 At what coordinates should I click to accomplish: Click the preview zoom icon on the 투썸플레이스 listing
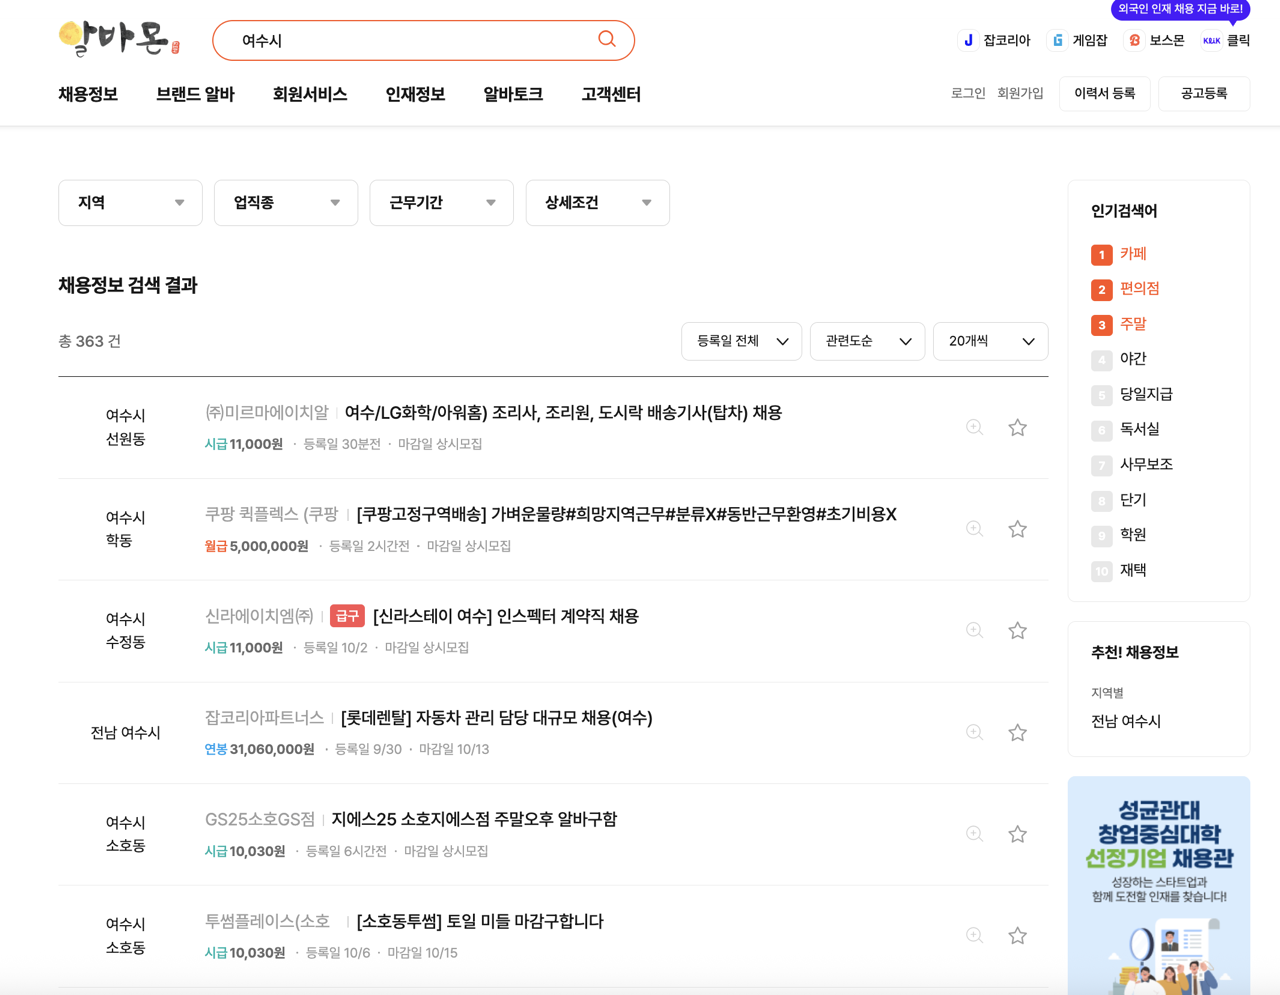(974, 935)
